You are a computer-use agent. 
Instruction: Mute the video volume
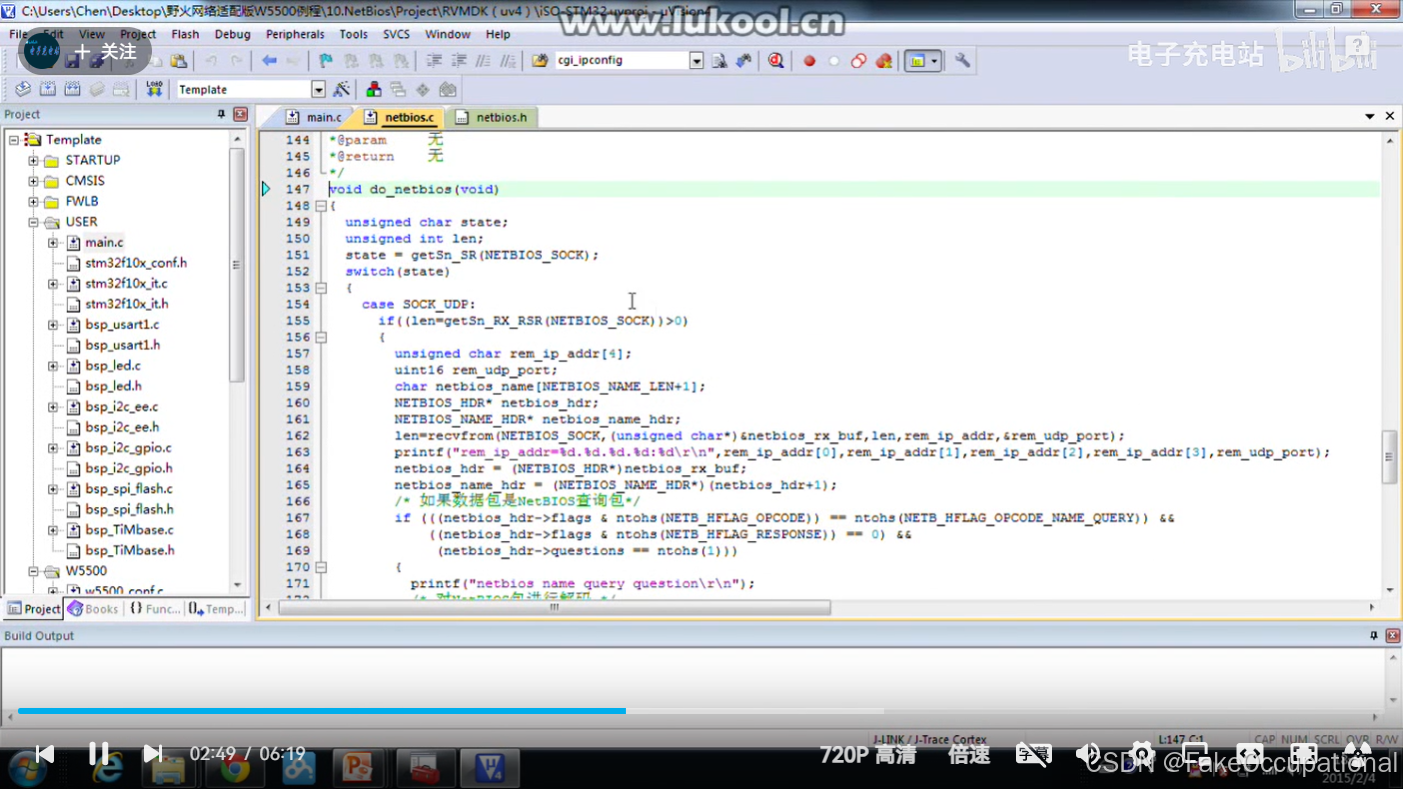pyautogui.click(x=1087, y=753)
